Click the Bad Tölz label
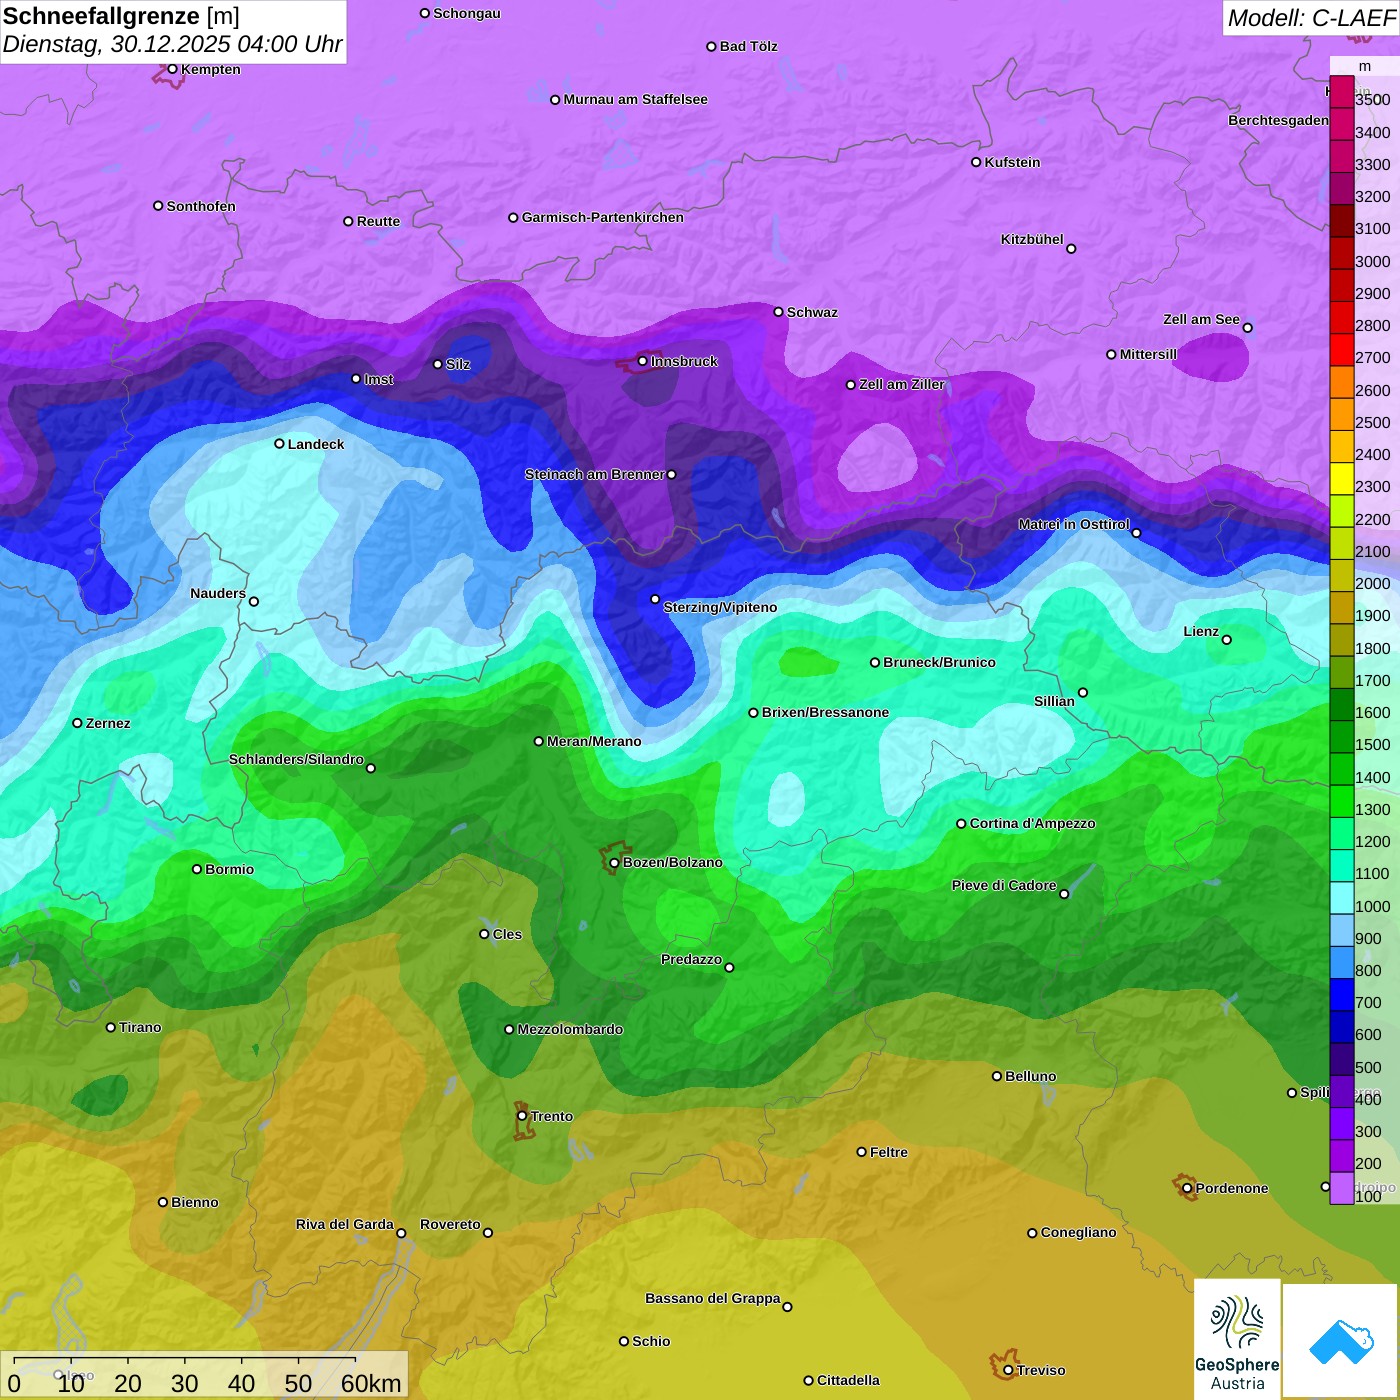The image size is (1400, 1400). (x=748, y=46)
